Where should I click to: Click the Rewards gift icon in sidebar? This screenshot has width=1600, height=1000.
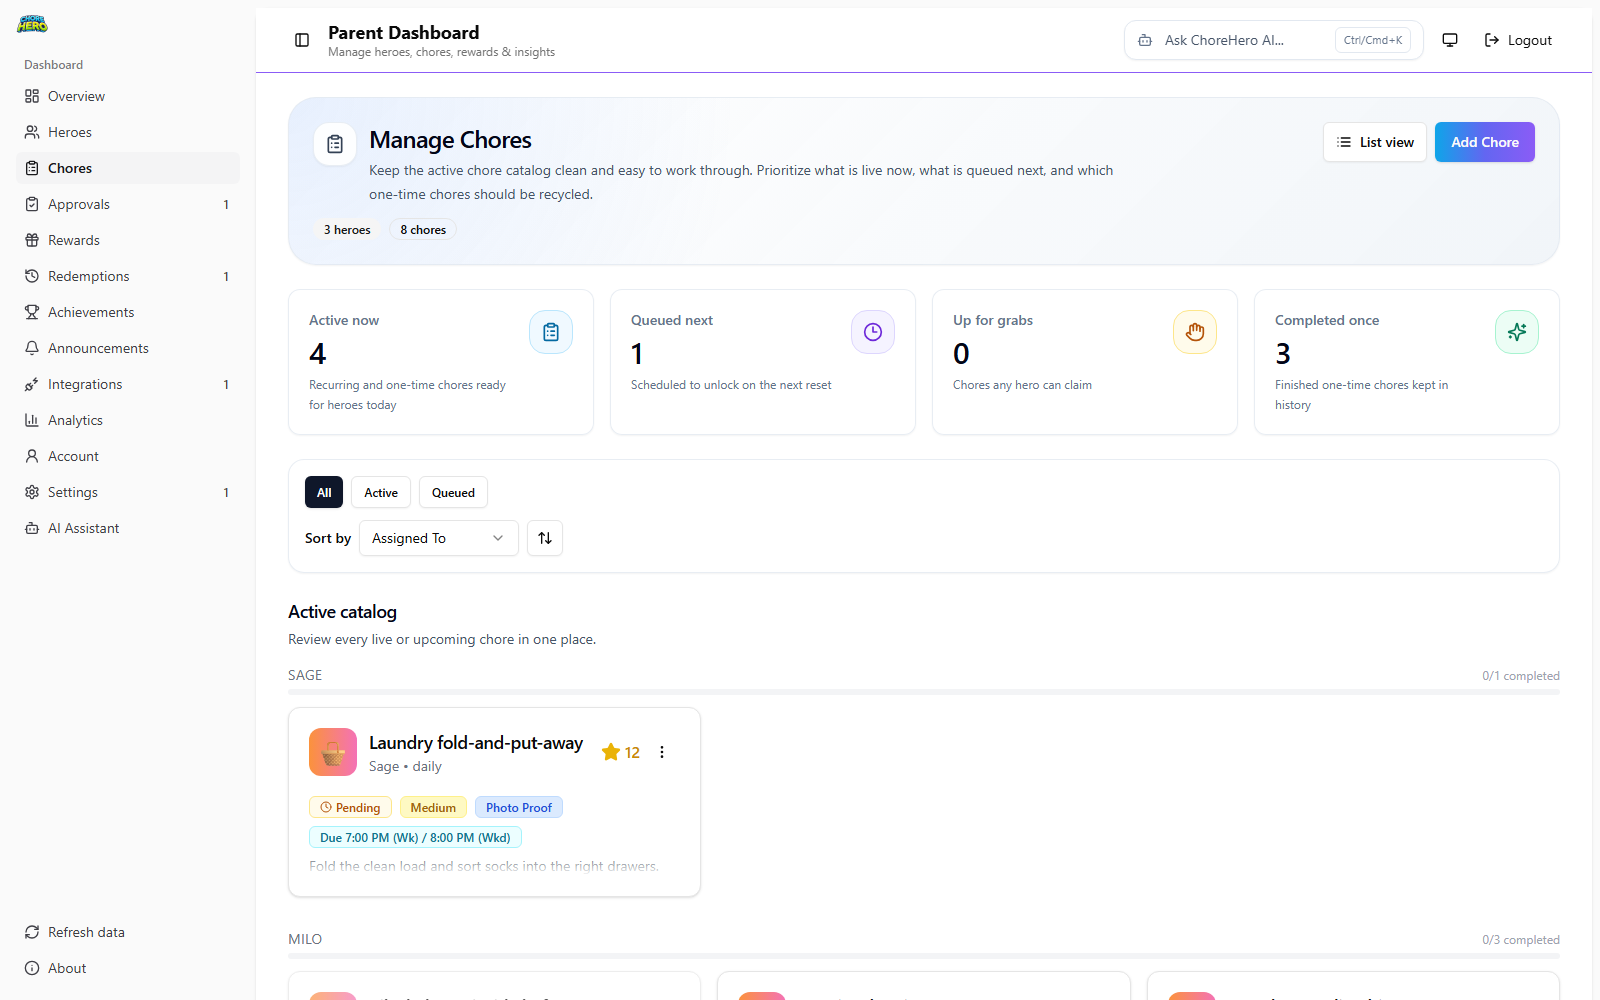pos(33,239)
